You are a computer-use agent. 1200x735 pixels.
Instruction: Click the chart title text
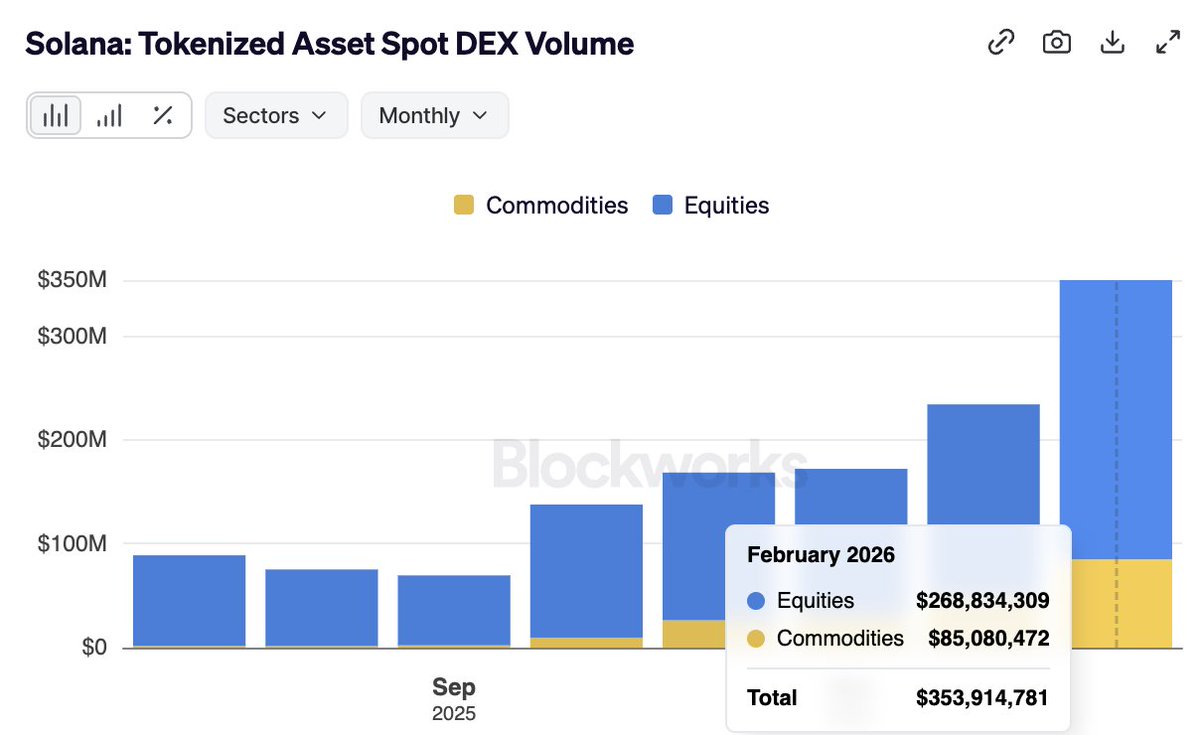point(329,44)
